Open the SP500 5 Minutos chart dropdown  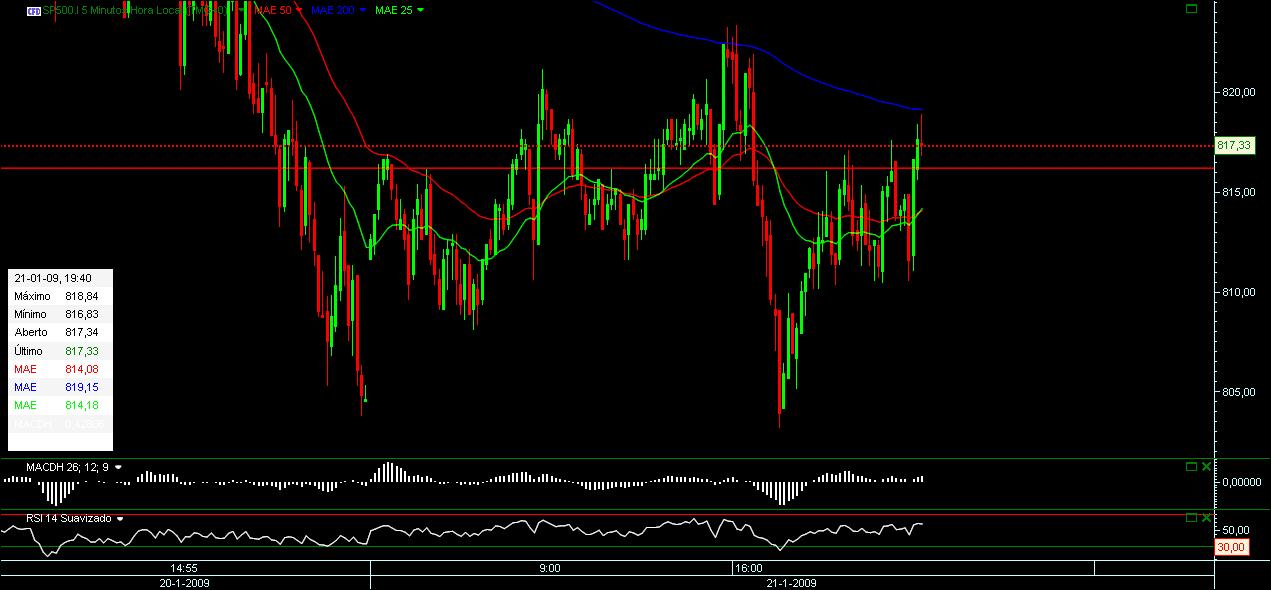click(x=240, y=10)
